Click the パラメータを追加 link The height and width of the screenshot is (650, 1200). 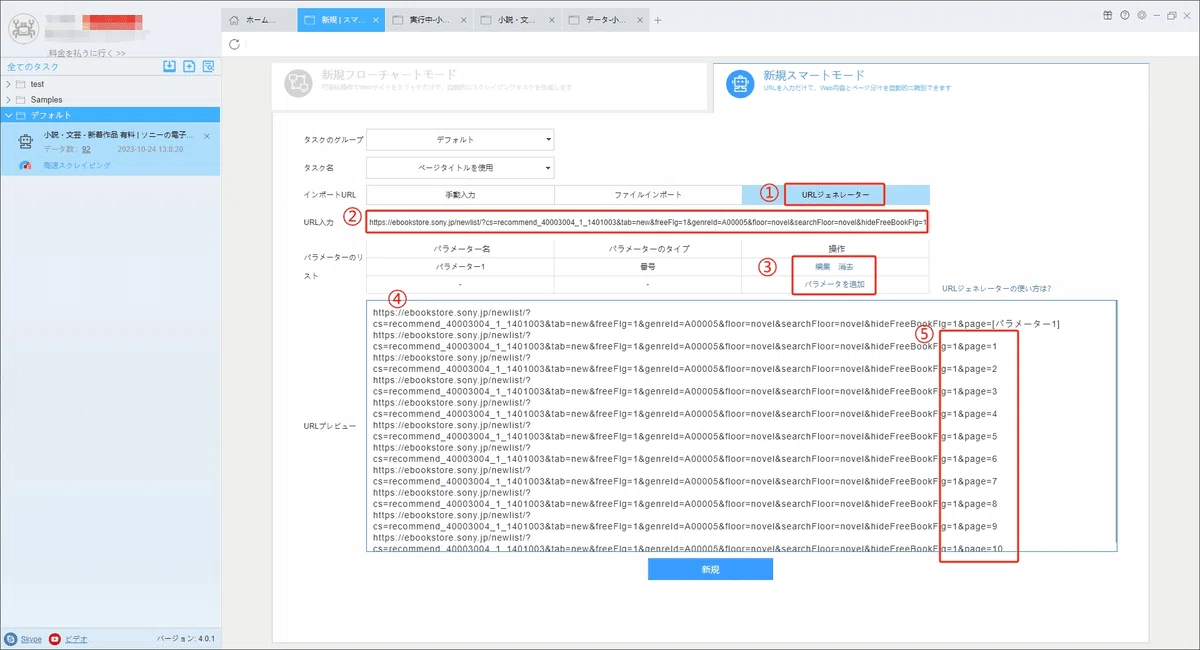[x=835, y=285]
